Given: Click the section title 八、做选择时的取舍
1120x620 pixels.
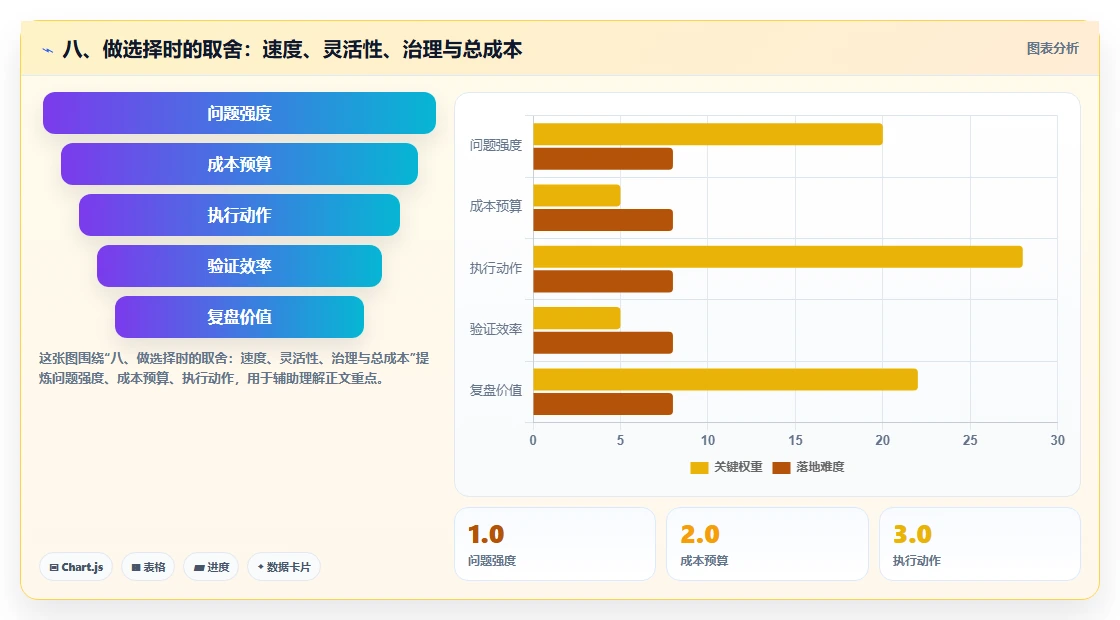Looking at the screenshot, I should tap(292, 49).
